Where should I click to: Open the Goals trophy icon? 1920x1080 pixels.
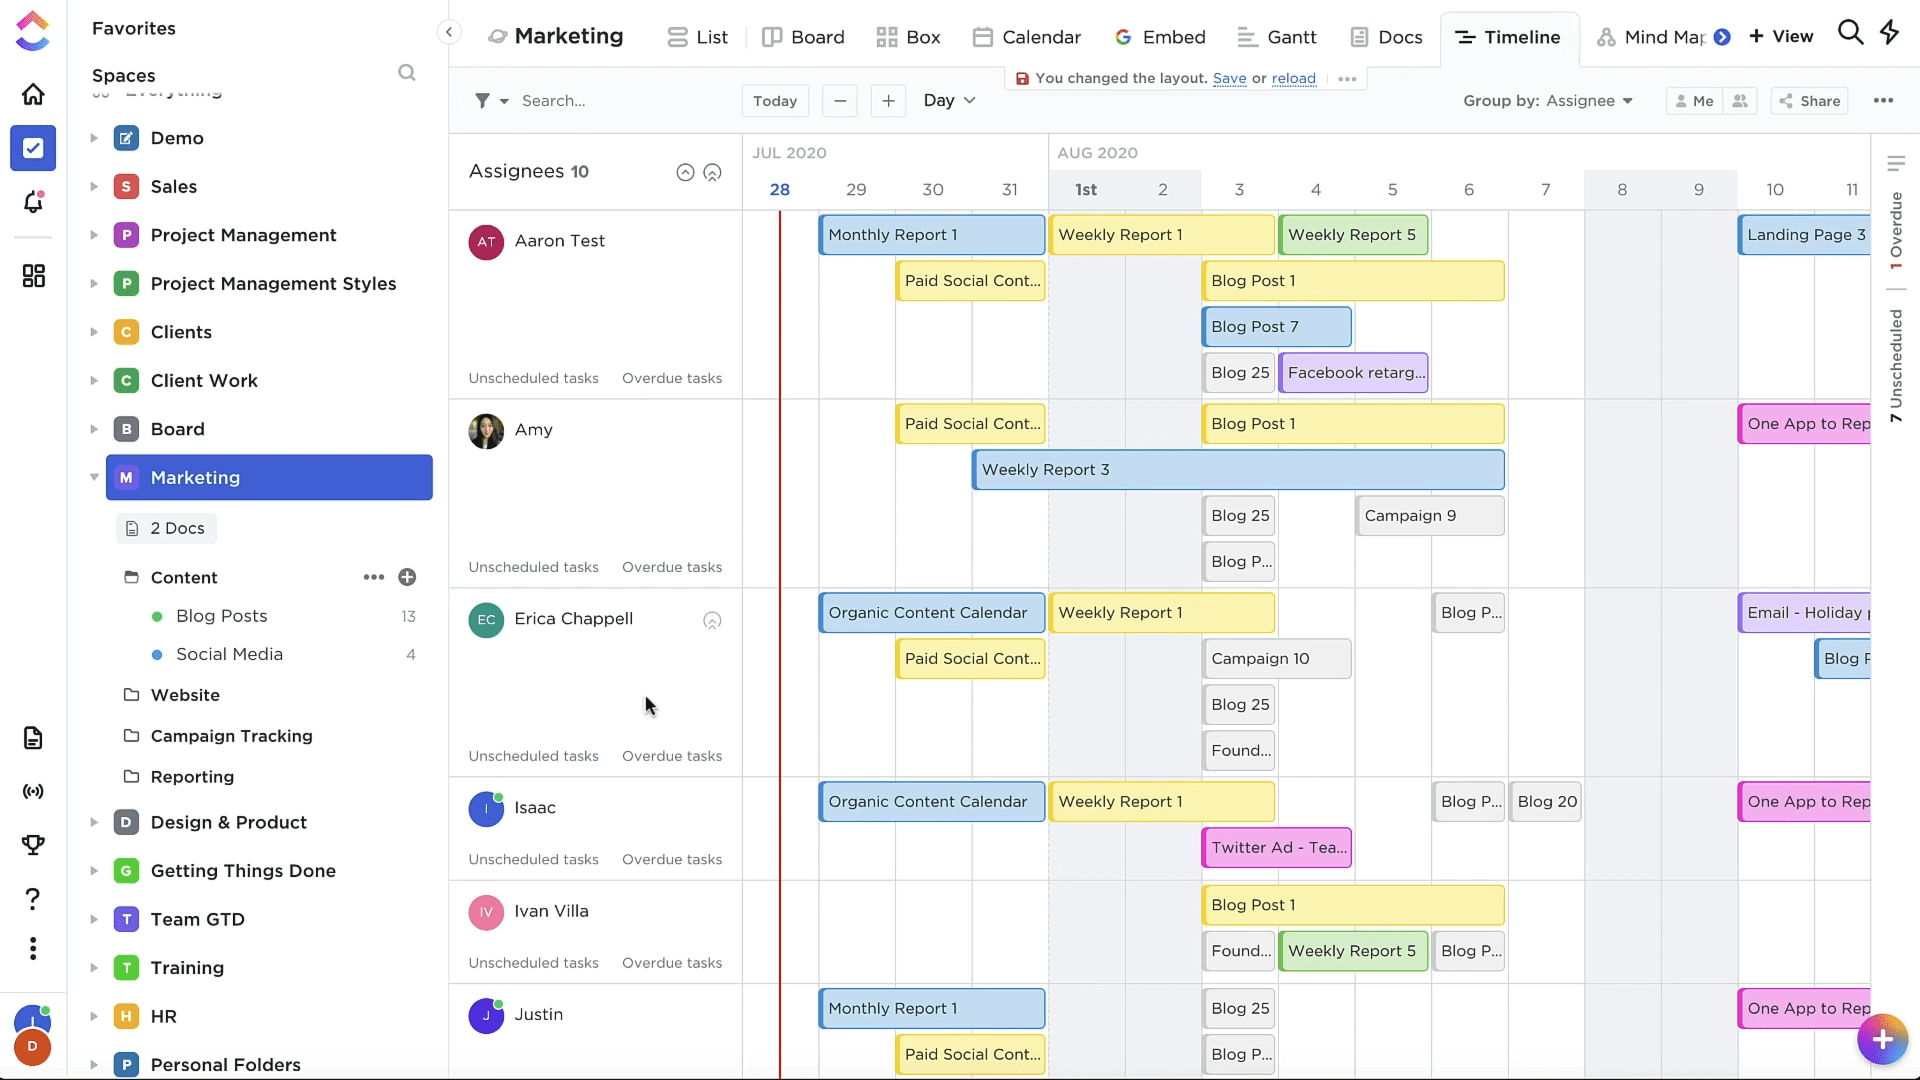tap(33, 845)
